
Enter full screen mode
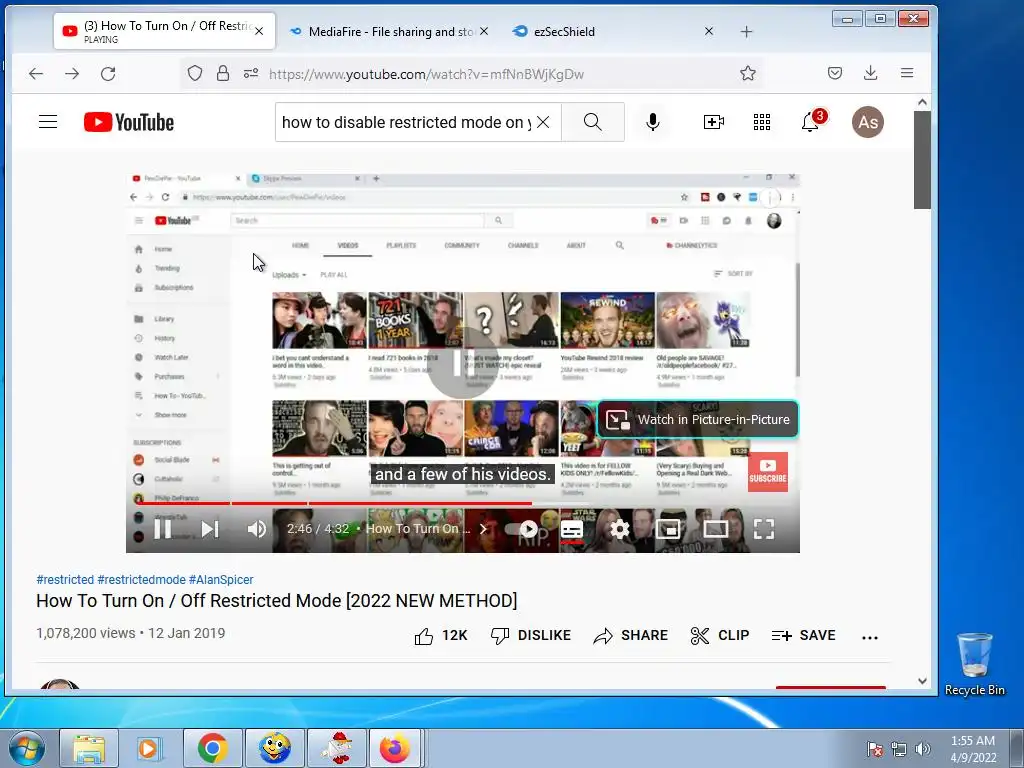tap(763, 528)
